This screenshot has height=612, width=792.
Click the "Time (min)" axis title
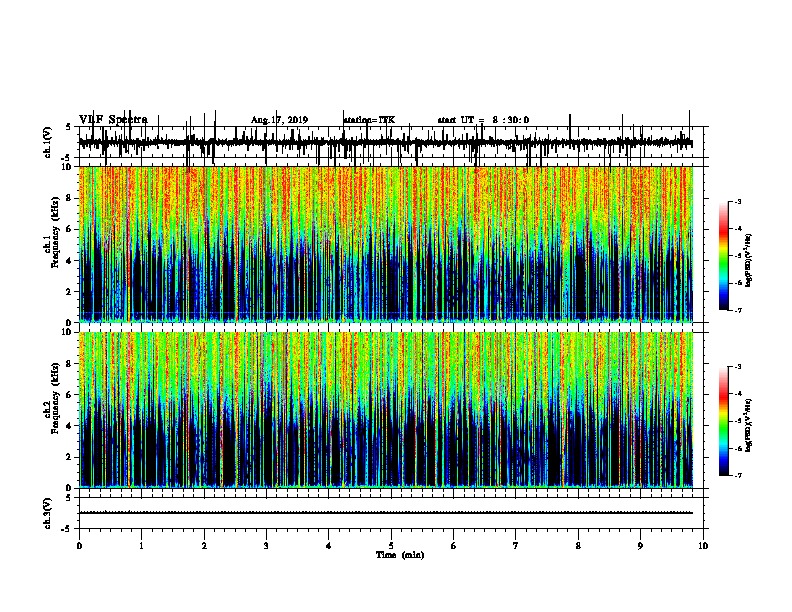pos(400,555)
